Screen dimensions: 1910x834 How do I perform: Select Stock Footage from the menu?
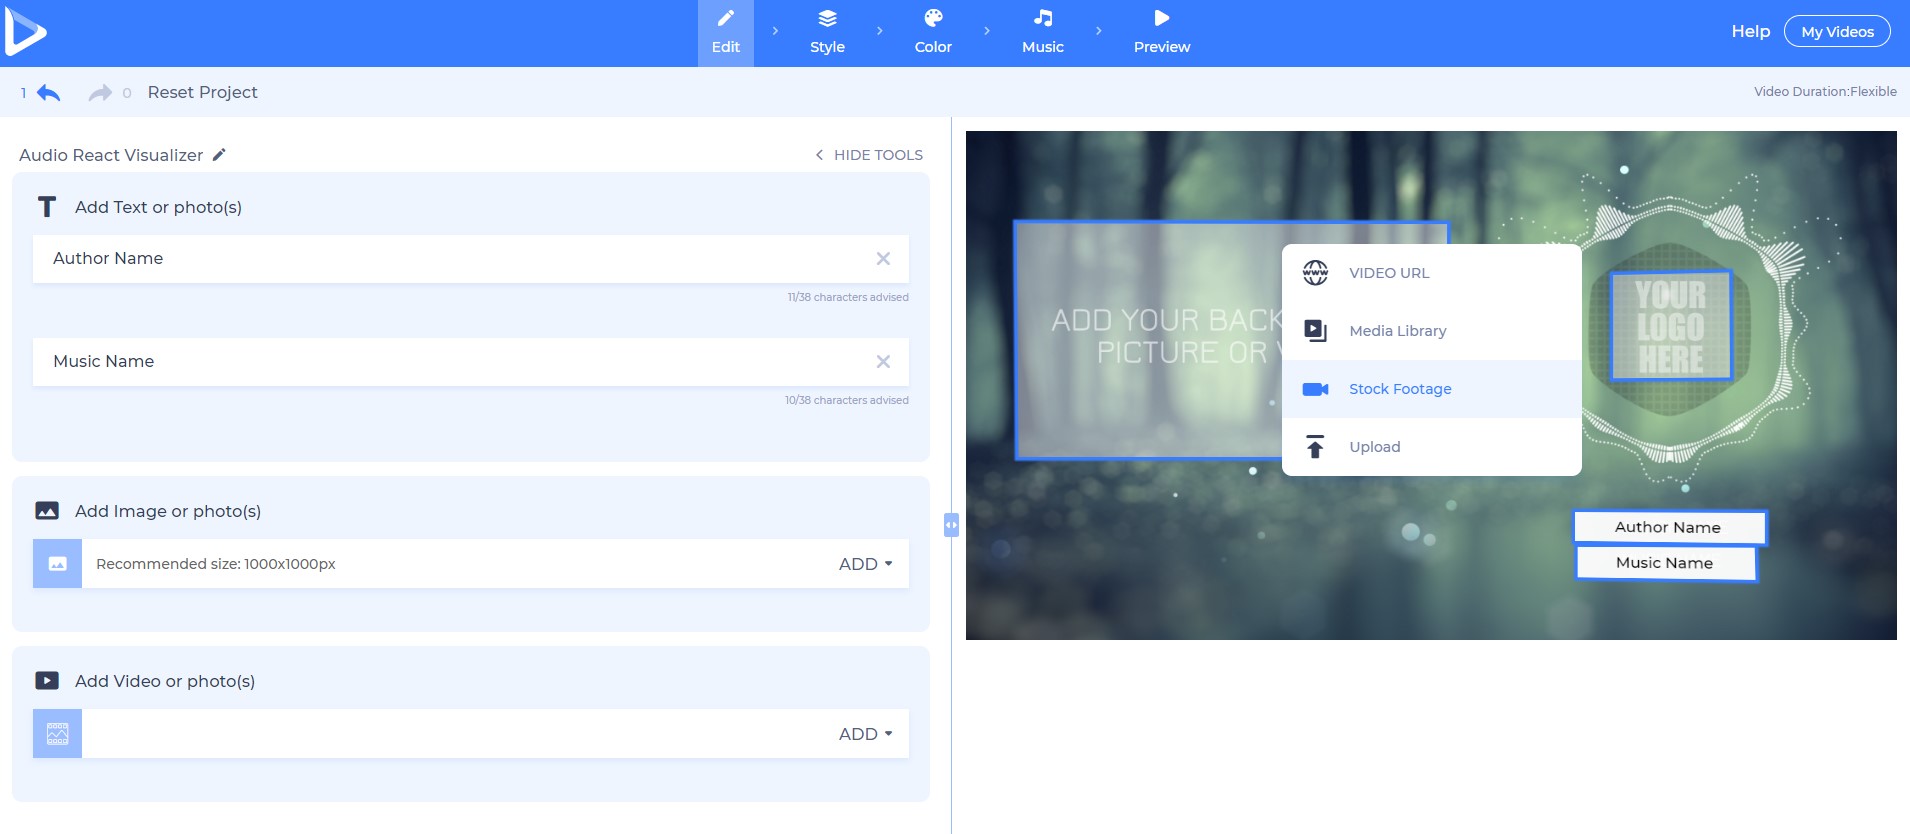pyautogui.click(x=1399, y=389)
